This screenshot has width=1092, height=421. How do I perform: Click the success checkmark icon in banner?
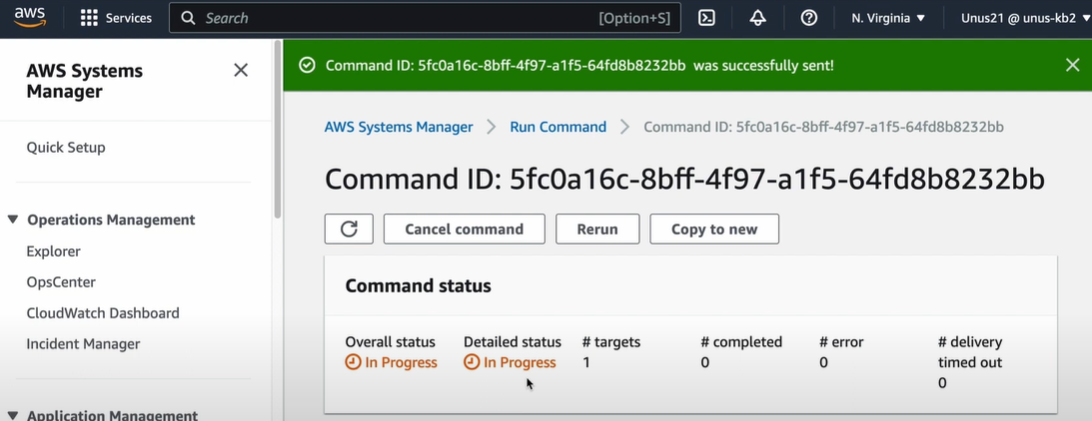(x=306, y=65)
